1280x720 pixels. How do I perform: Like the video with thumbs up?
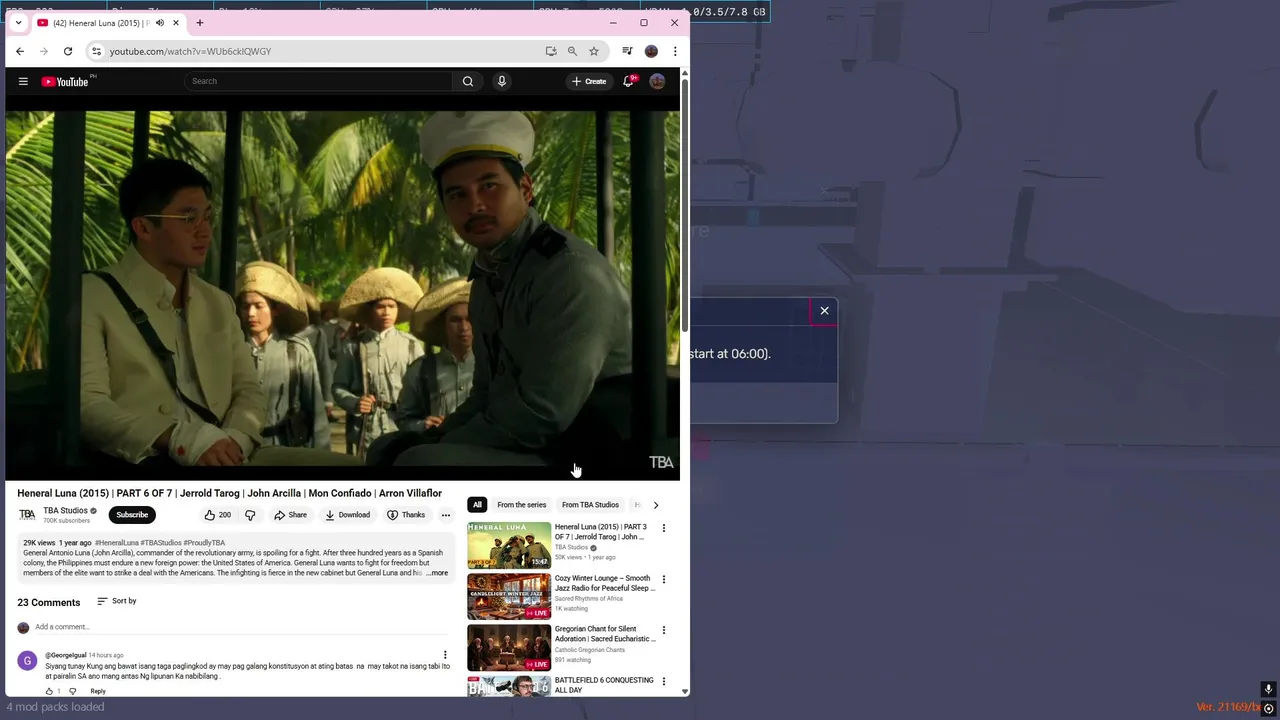pyautogui.click(x=217, y=515)
